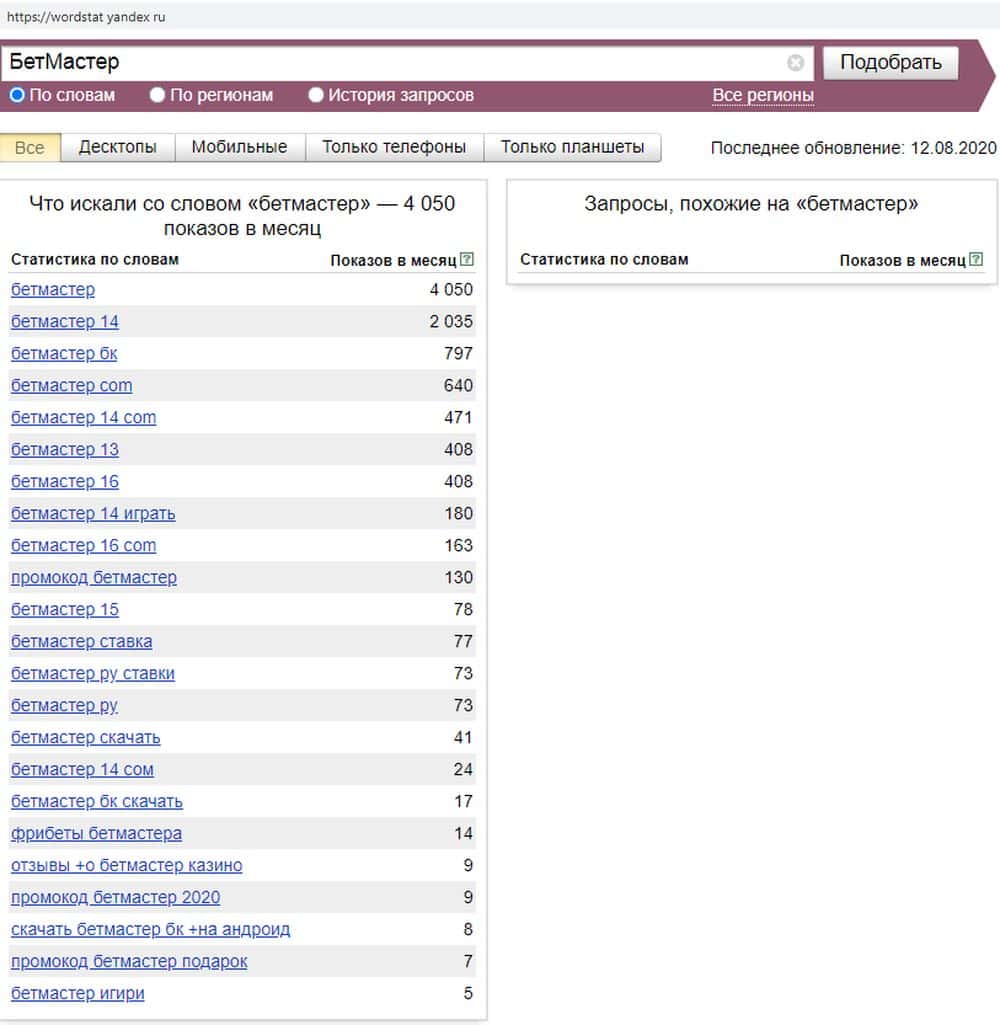1000x1025 pixels.
Task: Click the '797' monthly shows value
Action: pos(458,354)
